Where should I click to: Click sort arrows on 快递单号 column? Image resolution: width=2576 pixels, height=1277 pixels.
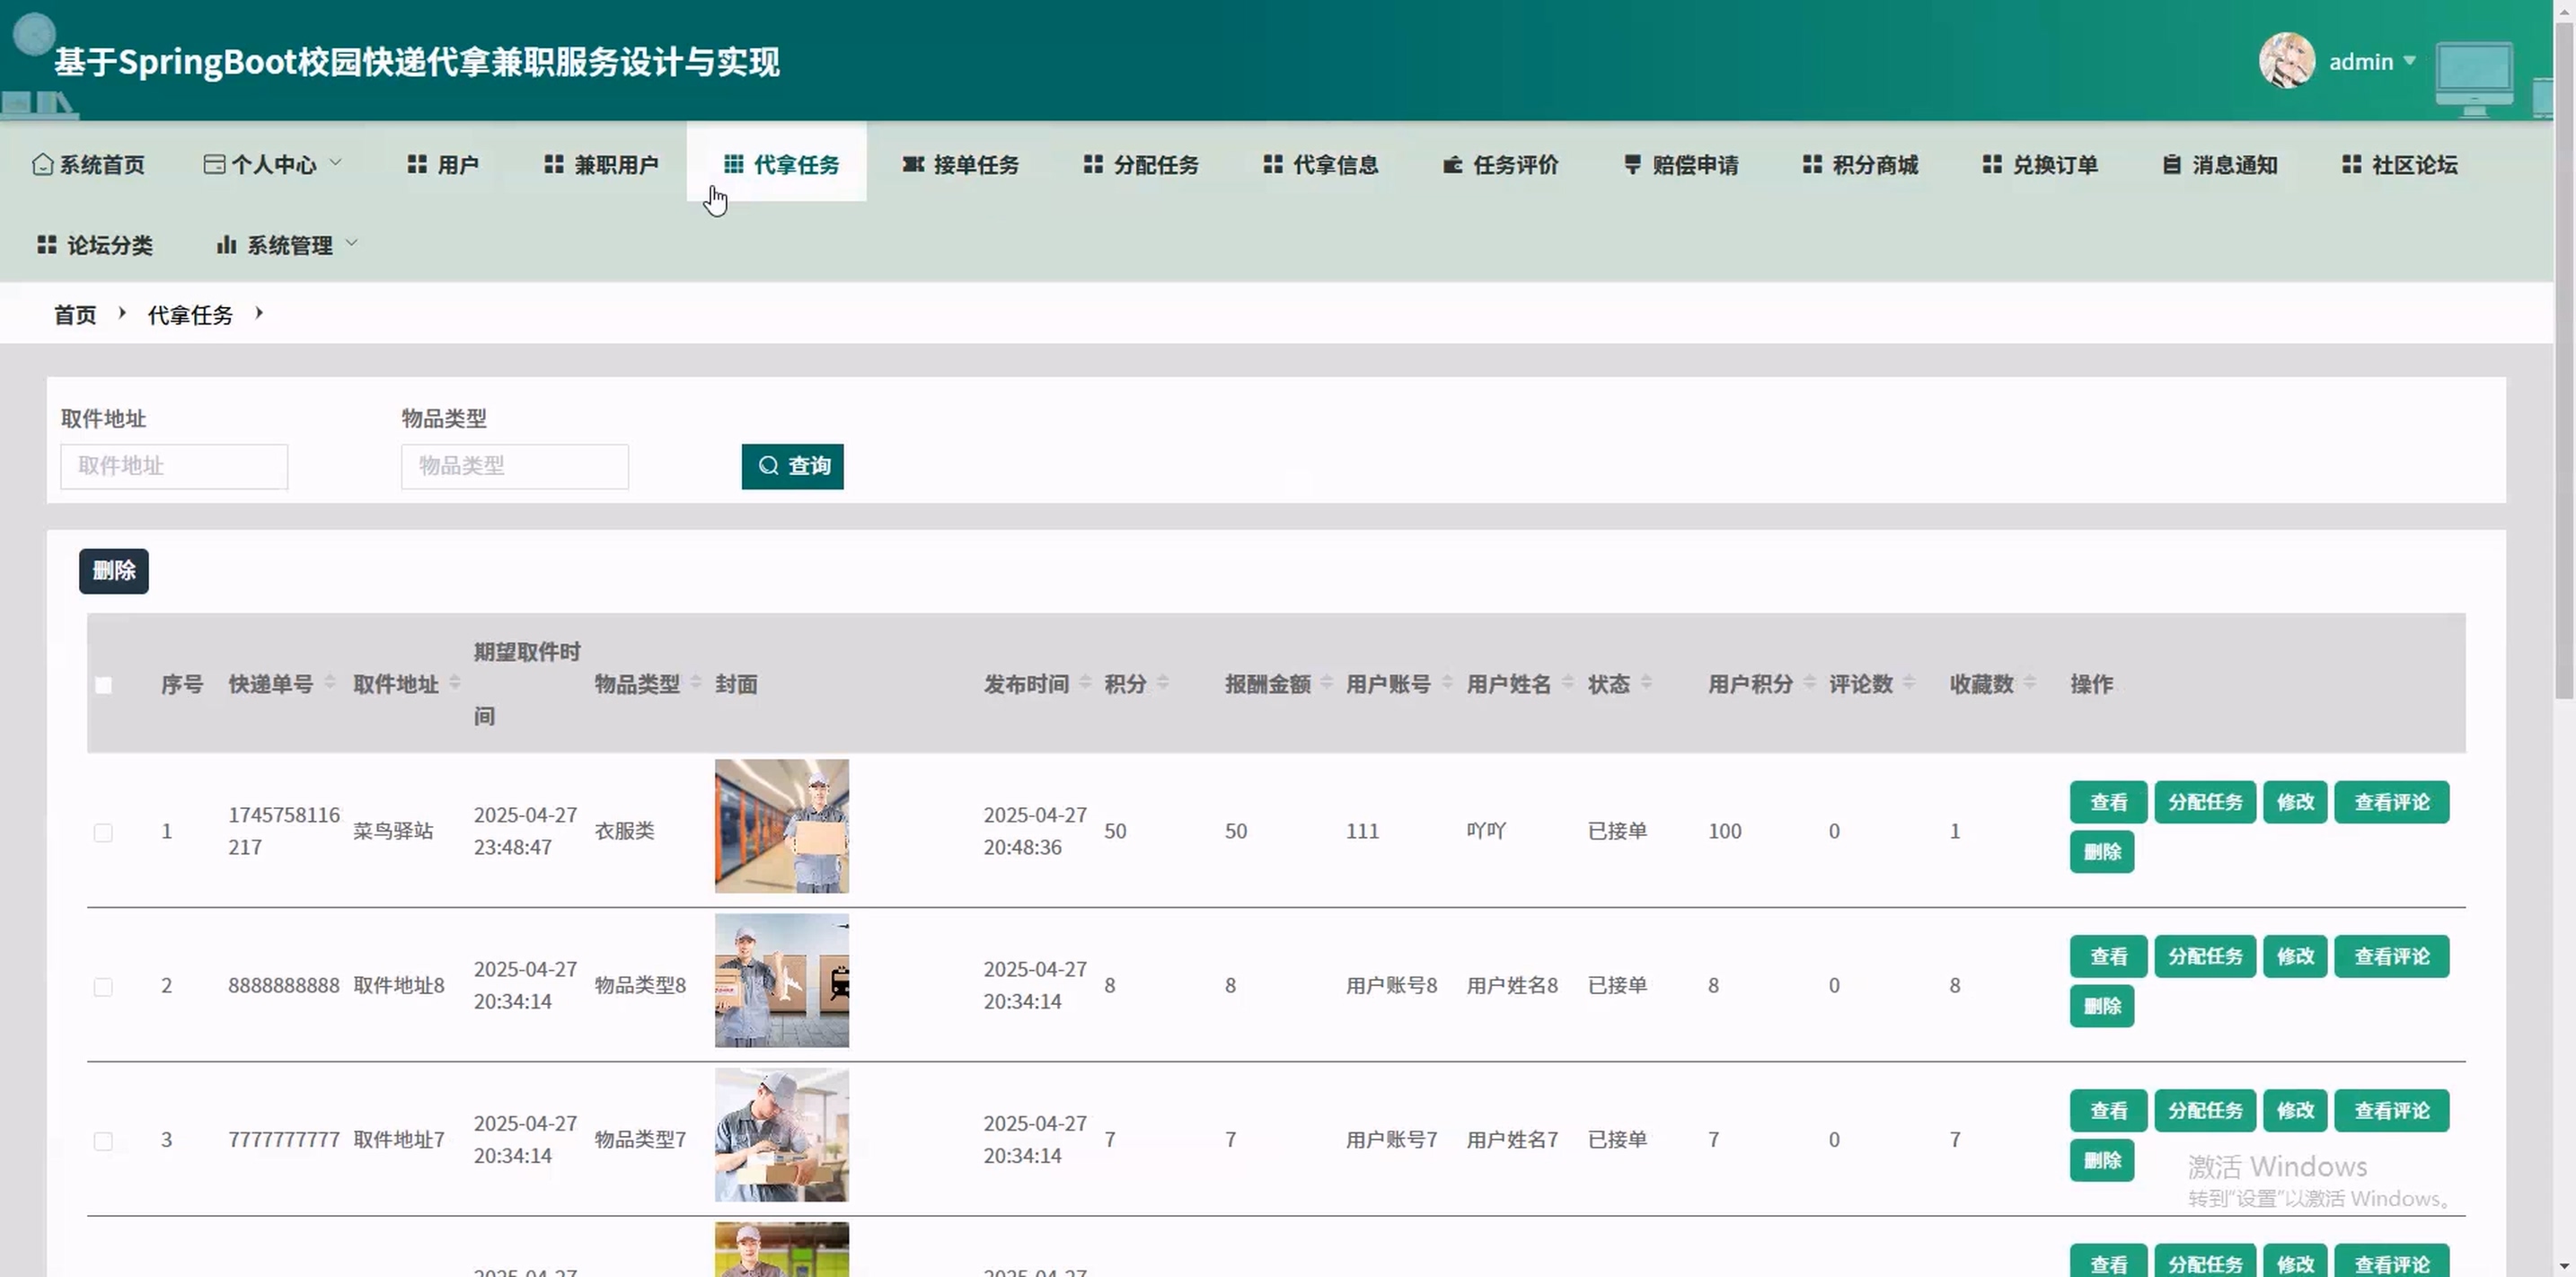(329, 683)
